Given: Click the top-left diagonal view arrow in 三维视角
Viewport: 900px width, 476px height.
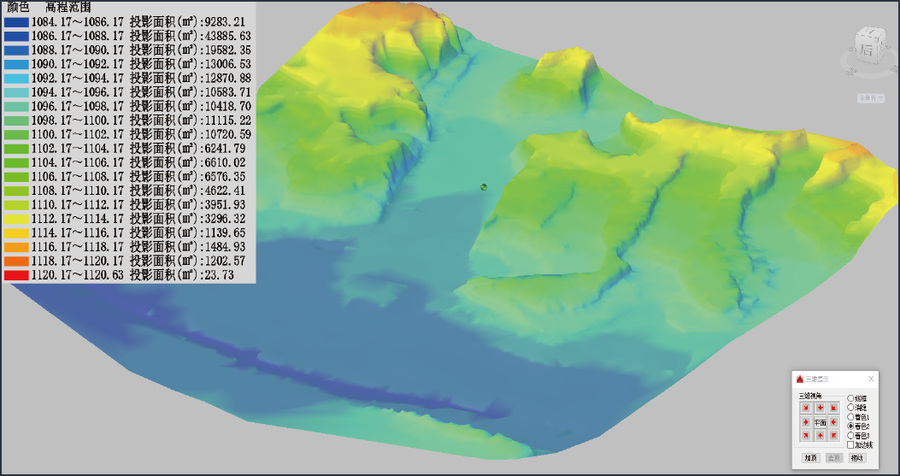Looking at the screenshot, I should (x=805, y=408).
